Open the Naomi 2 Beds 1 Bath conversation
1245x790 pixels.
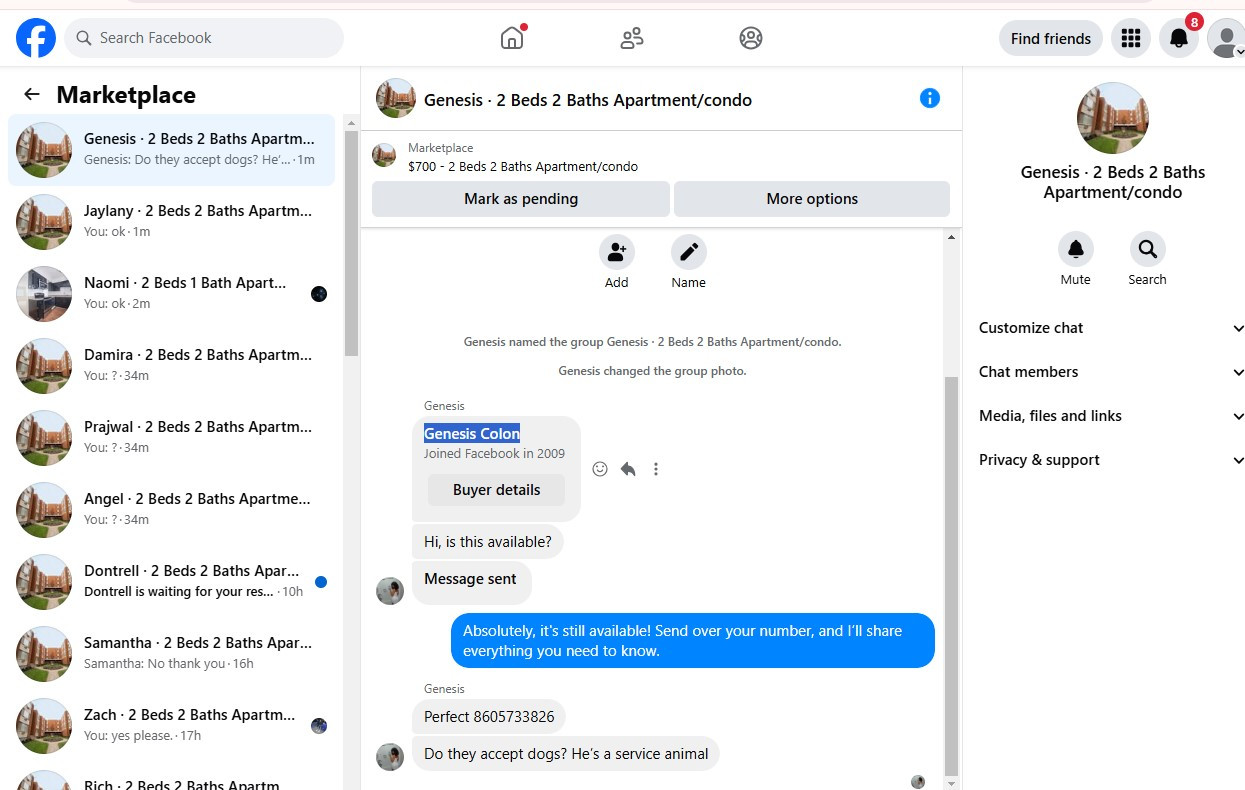click(x=172, y=294)
